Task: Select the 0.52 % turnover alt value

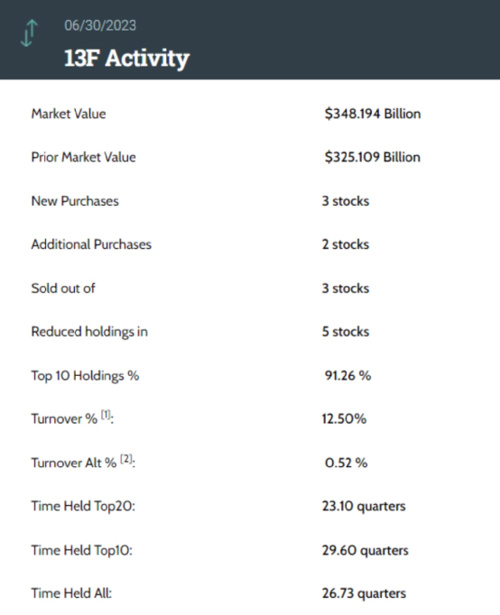Action: [x=346, y=463]
